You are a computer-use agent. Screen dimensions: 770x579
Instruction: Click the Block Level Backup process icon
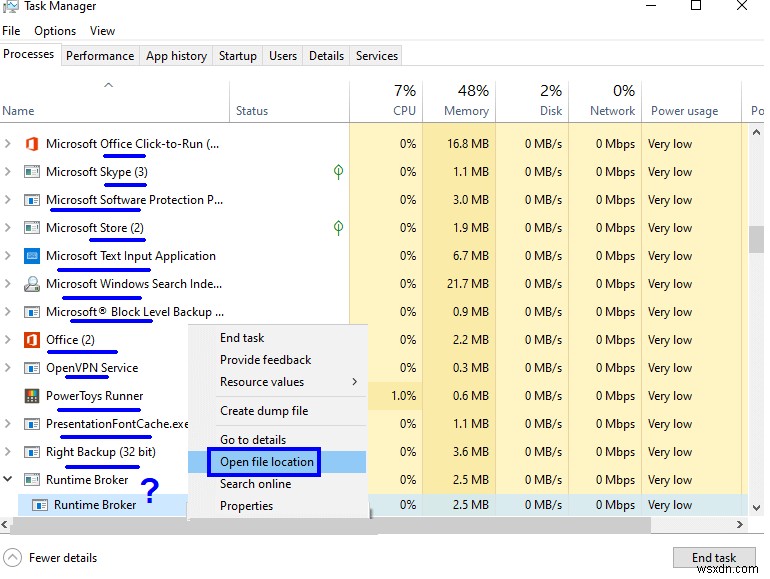(x=31, y=312)
